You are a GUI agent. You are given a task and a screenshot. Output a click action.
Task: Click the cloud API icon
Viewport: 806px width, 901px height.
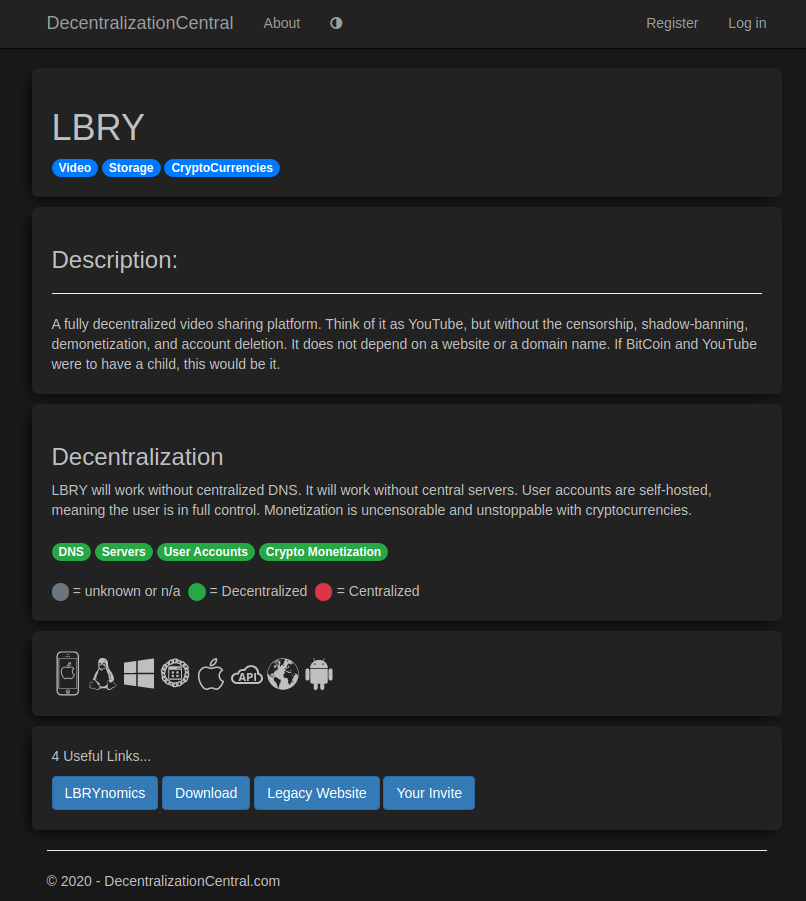pyautogui.click(x=247, y=675)
